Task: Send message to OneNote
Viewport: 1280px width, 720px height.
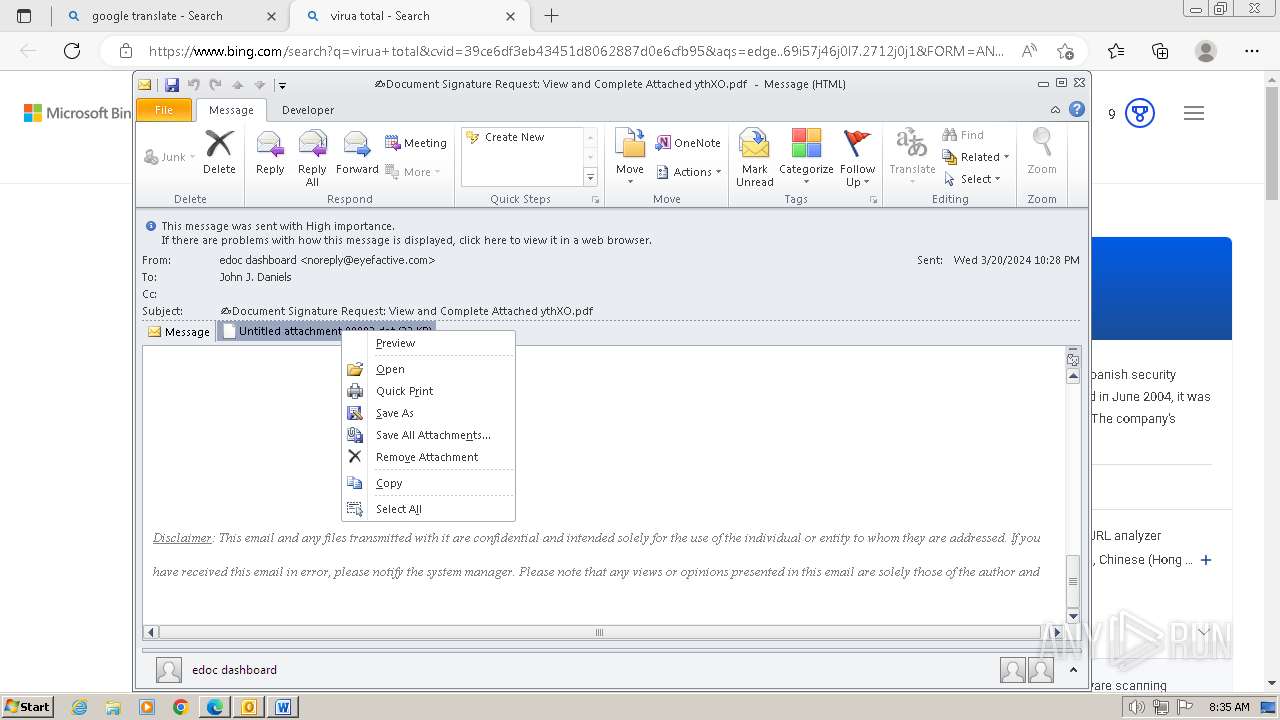Action: point(688,143)
